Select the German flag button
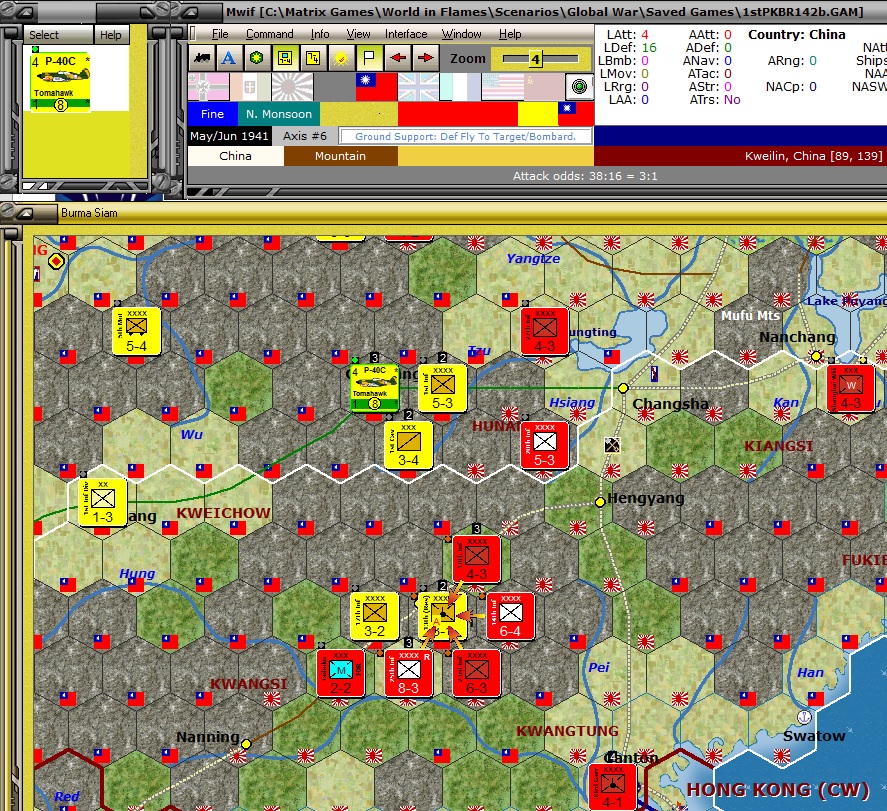 pos(209,87)
